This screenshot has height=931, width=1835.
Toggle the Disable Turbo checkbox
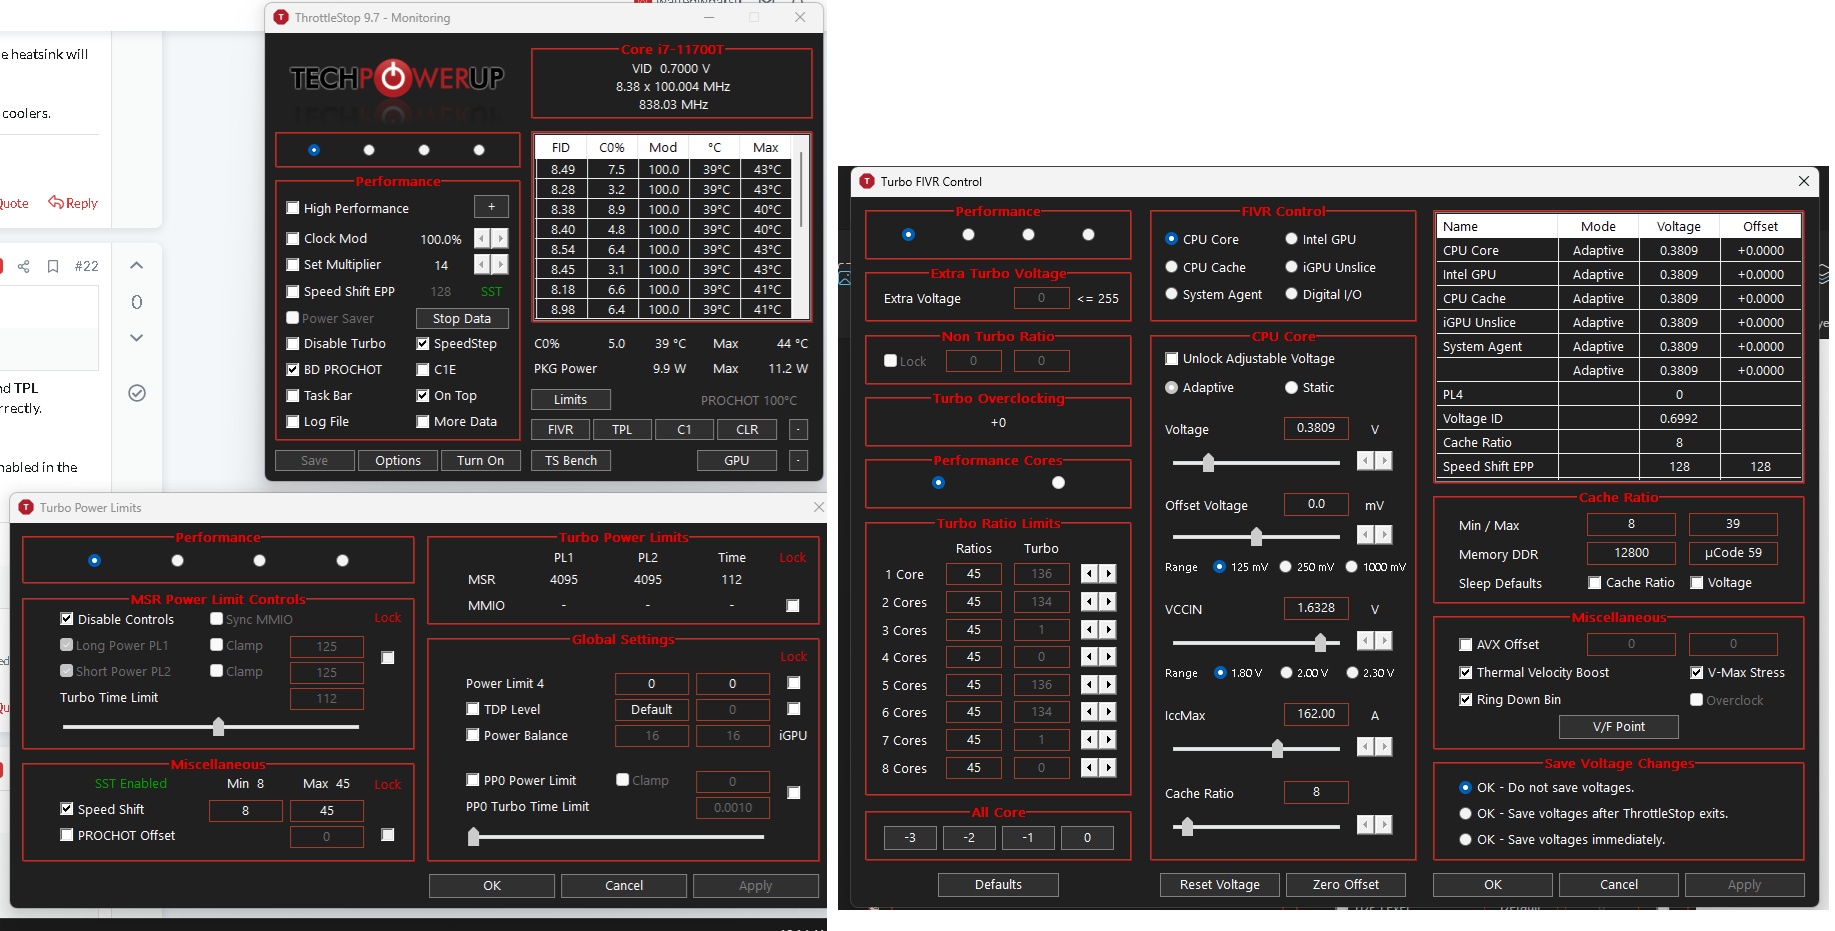click(x=293, y=343)
